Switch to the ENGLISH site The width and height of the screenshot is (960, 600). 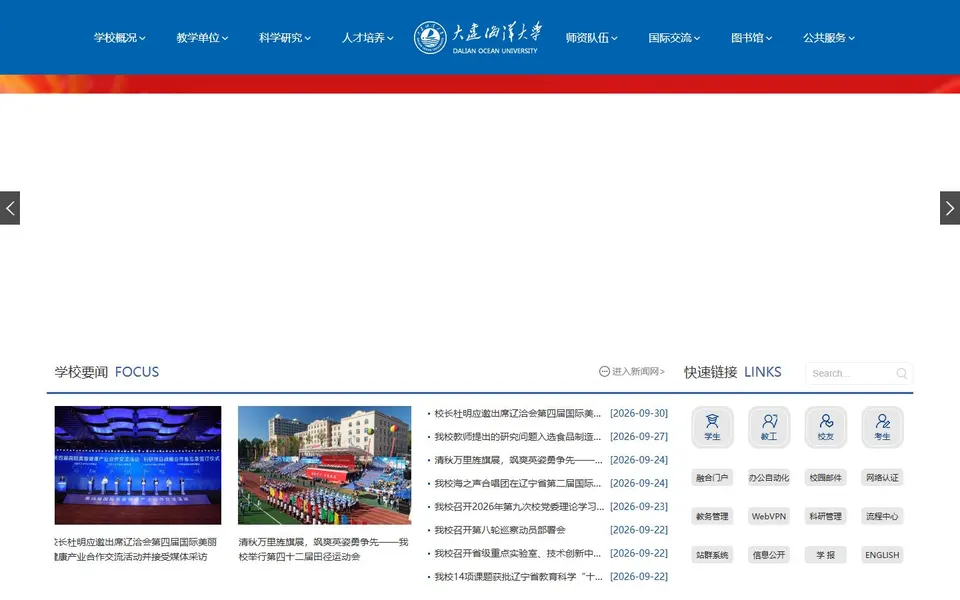coord(882,555)
